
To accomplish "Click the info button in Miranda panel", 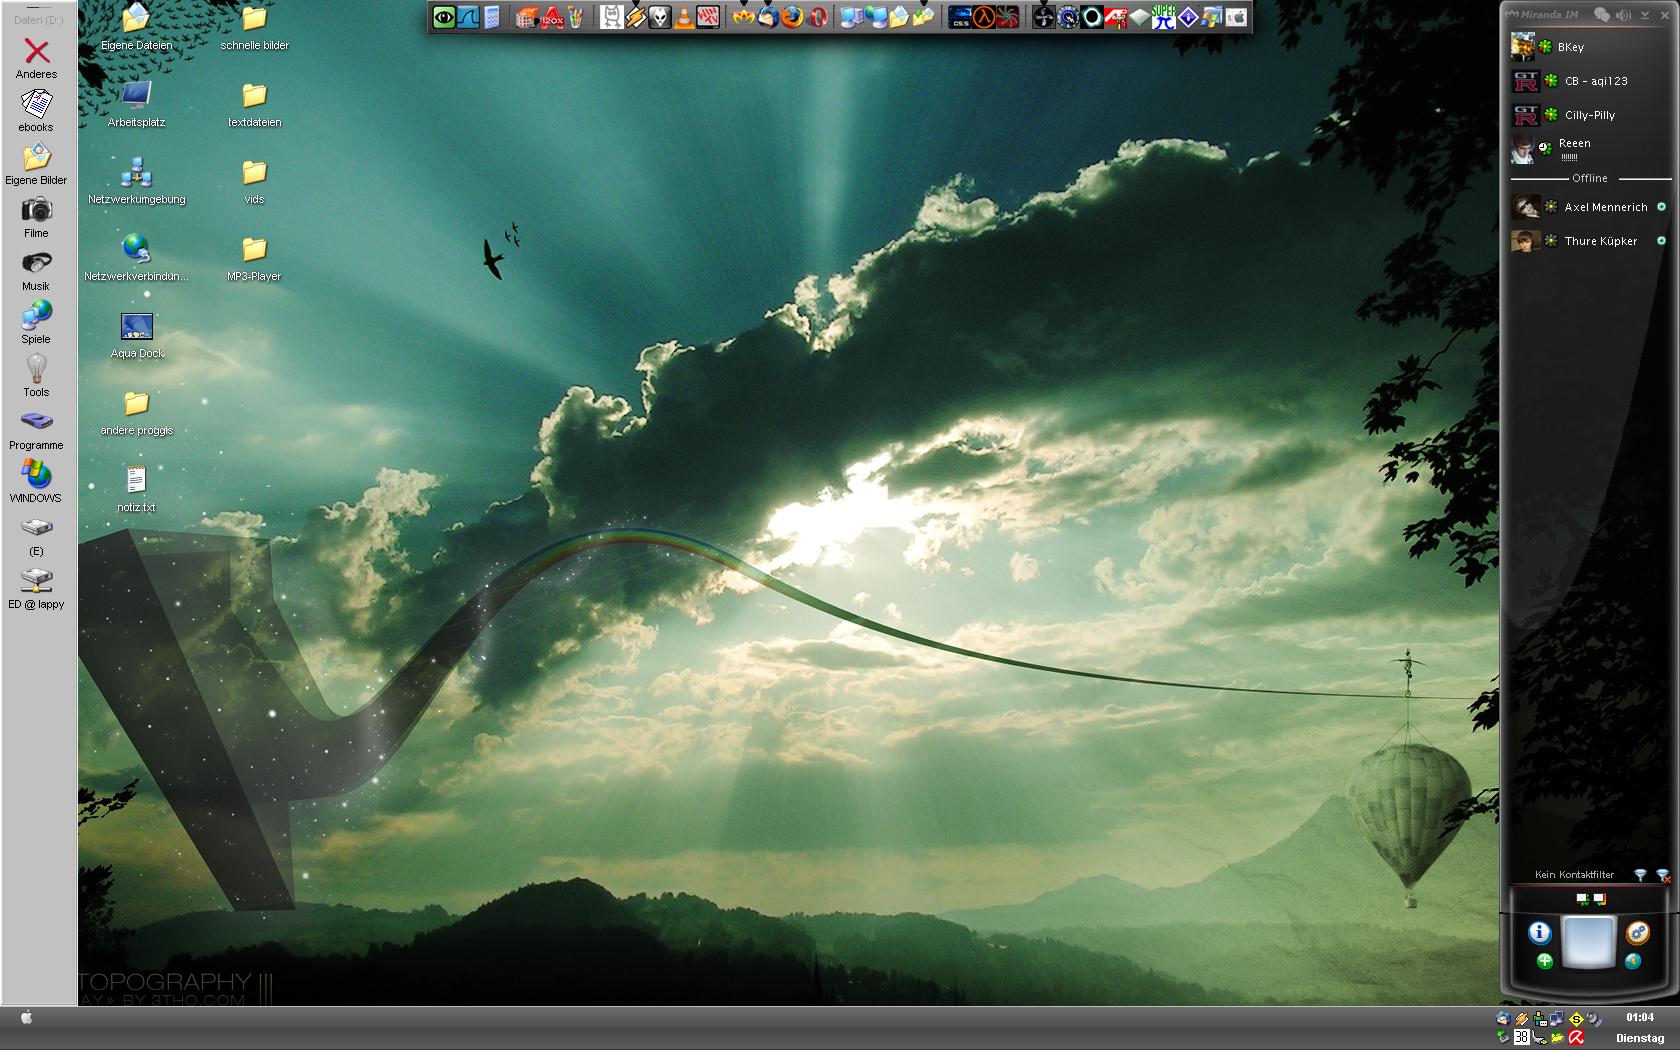I will point(1540,933).
